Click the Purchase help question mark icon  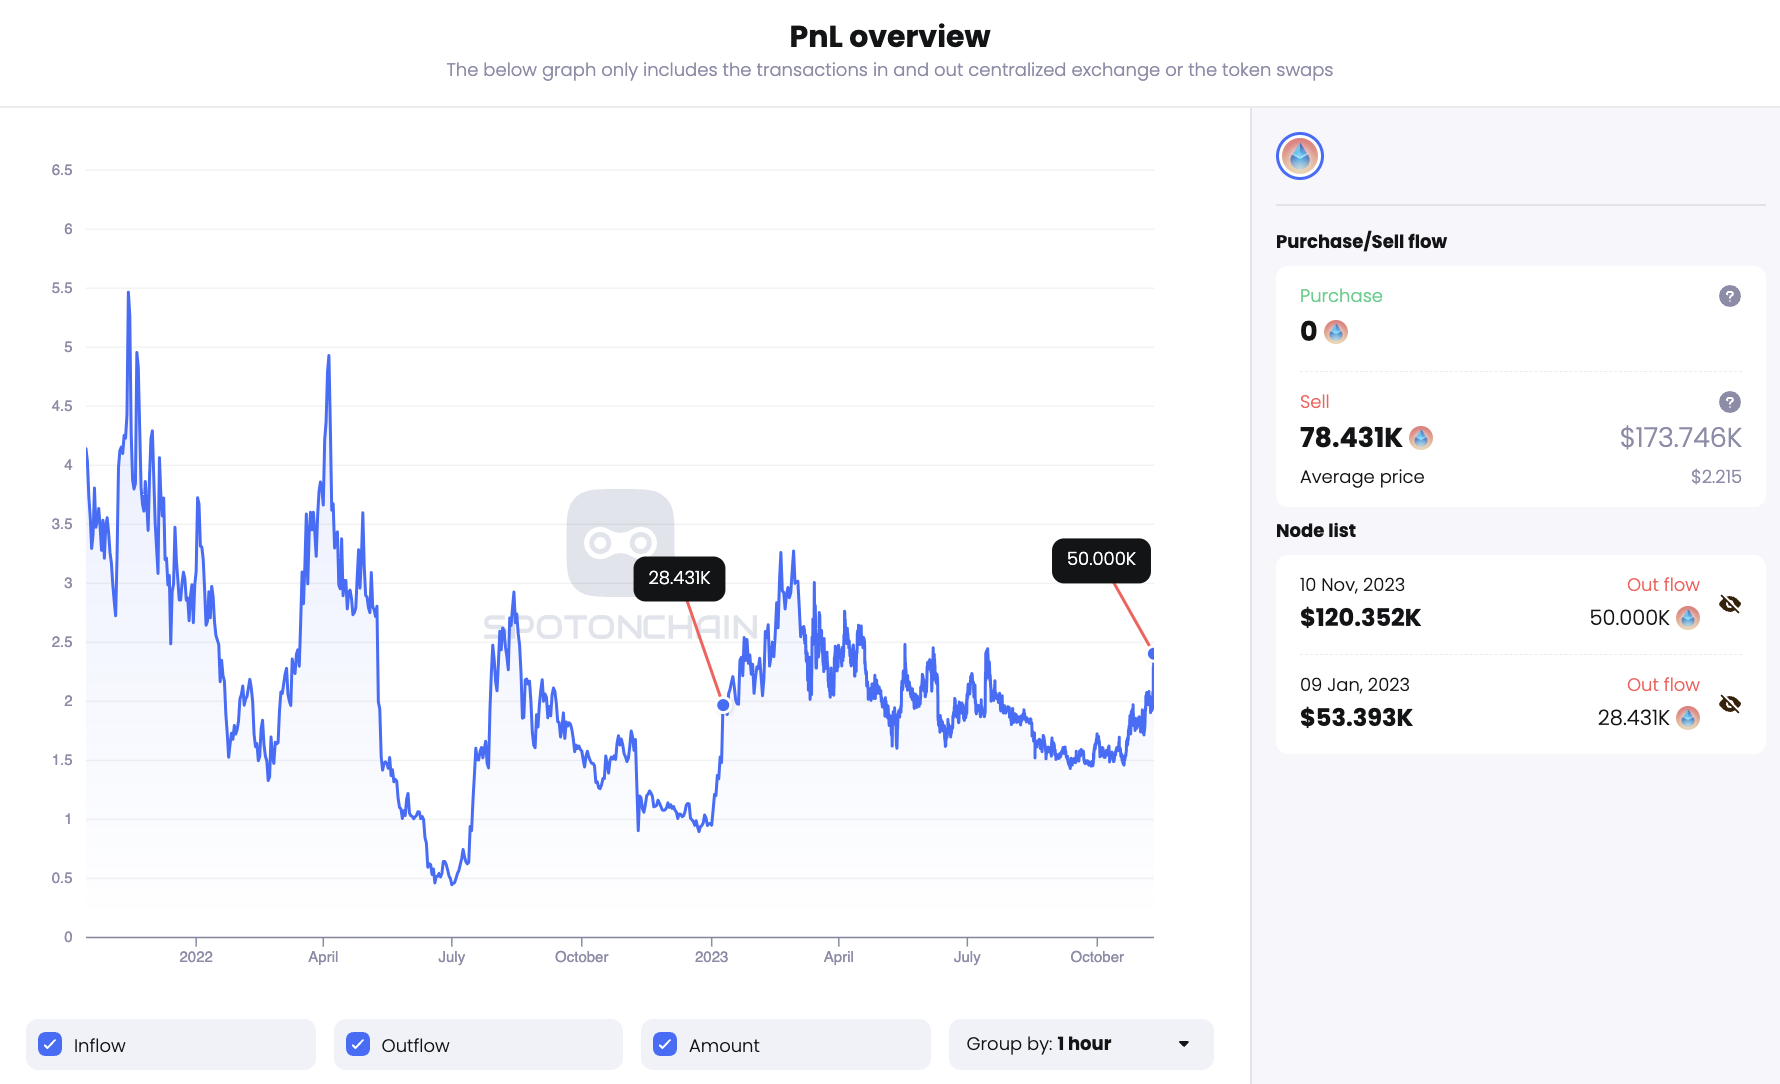1729,296
